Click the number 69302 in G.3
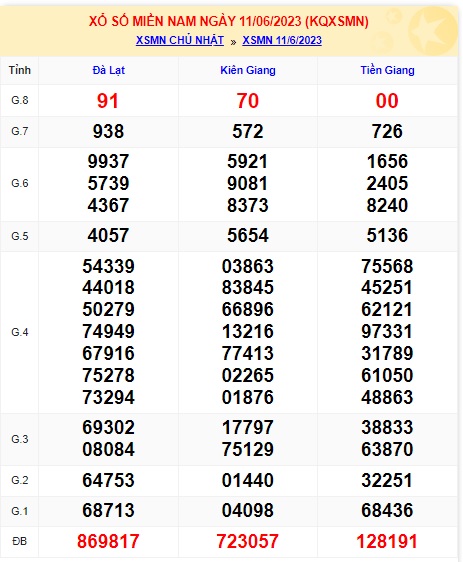This screenshot has height=562, width=463. (x=108, y=428)
